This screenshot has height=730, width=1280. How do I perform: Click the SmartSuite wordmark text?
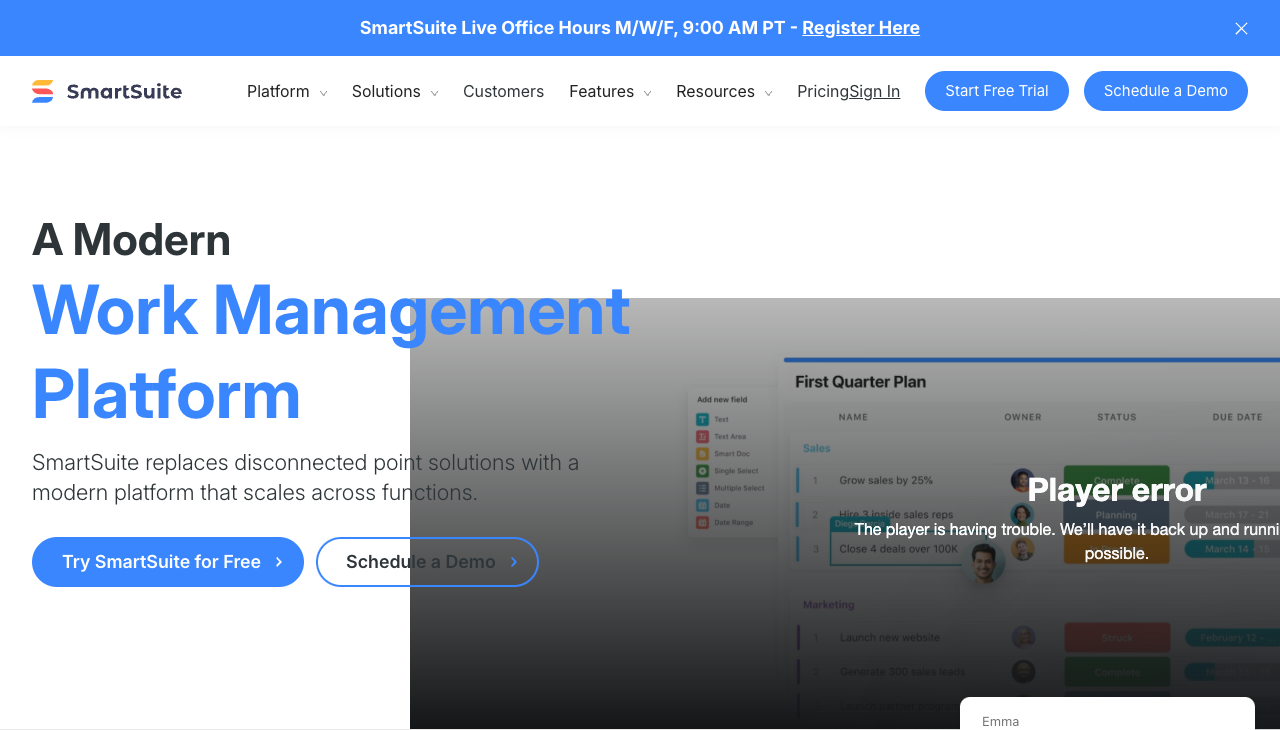[x=124, y=91]
